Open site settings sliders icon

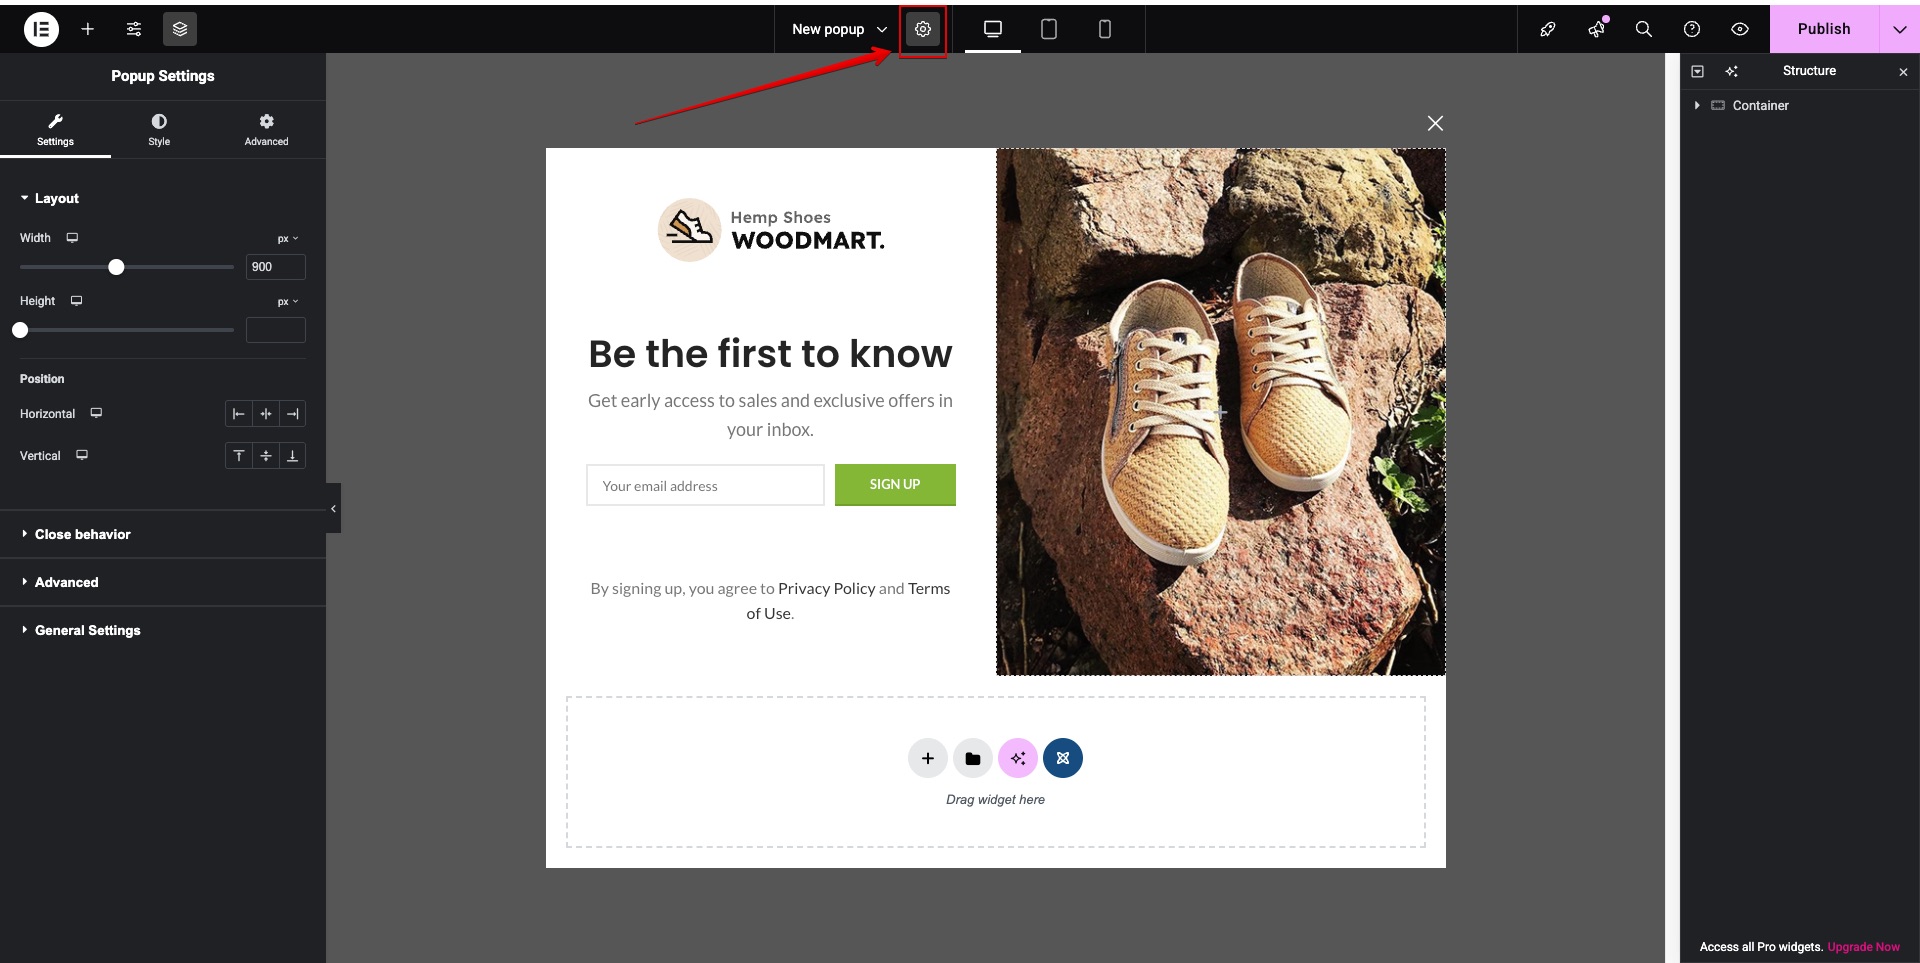134,29
